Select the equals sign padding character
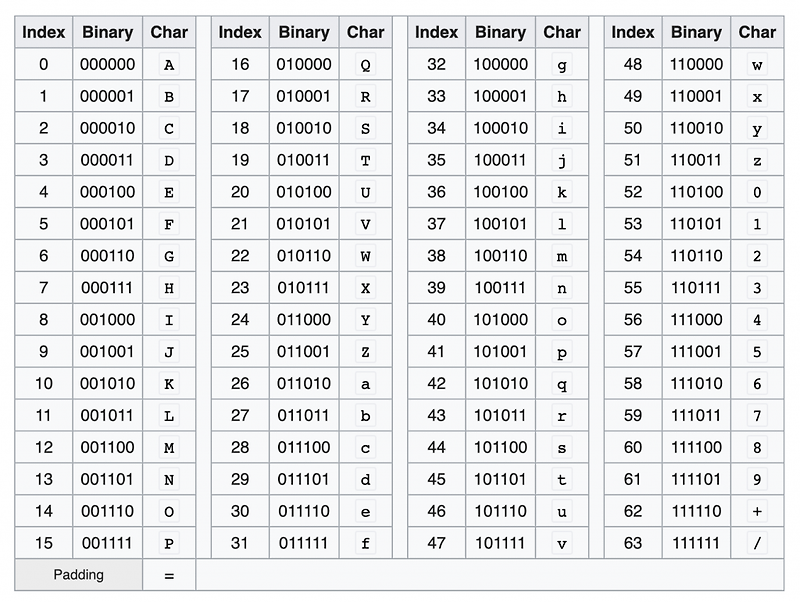This screenshot has height=603, width=800. tap(169, 575)
